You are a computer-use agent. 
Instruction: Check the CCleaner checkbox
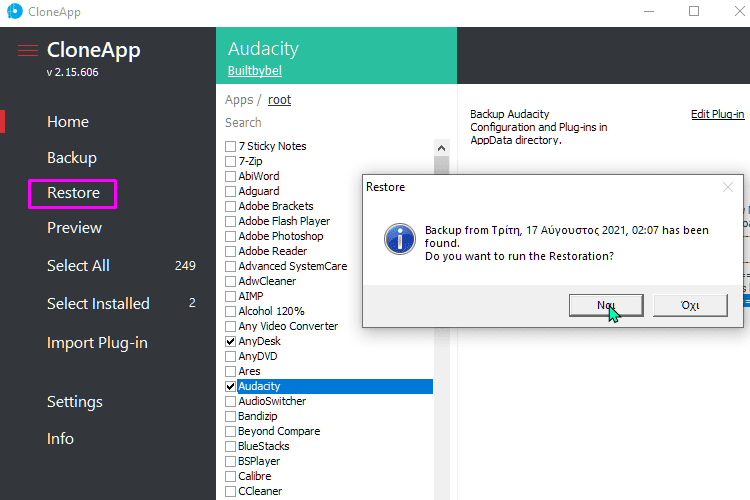[231, 491]
